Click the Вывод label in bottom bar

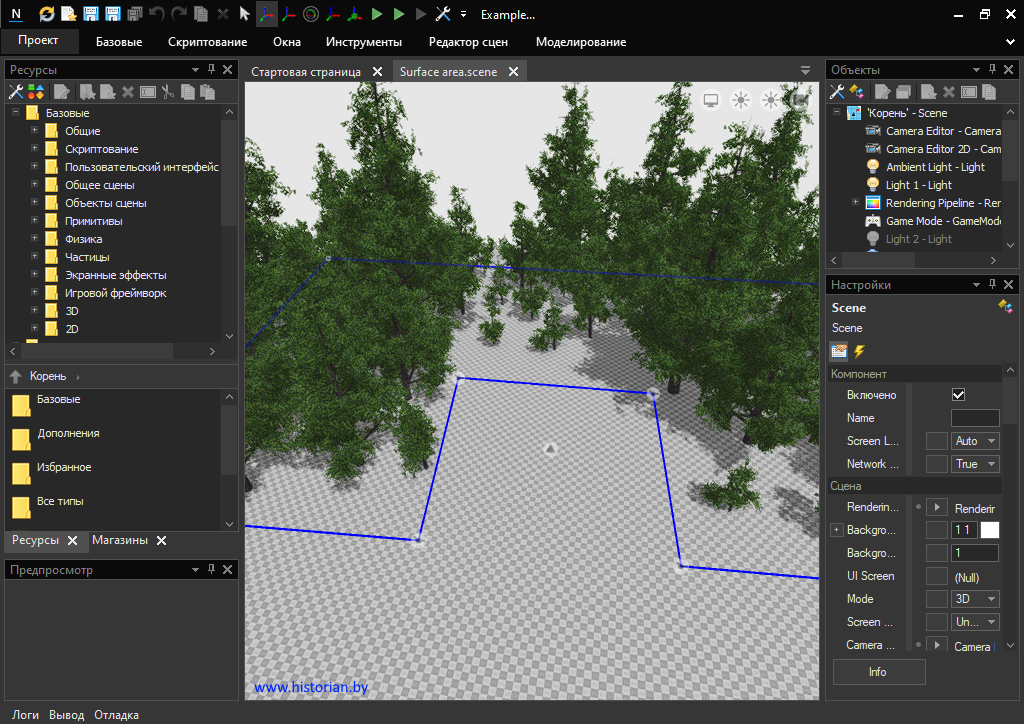67,715
